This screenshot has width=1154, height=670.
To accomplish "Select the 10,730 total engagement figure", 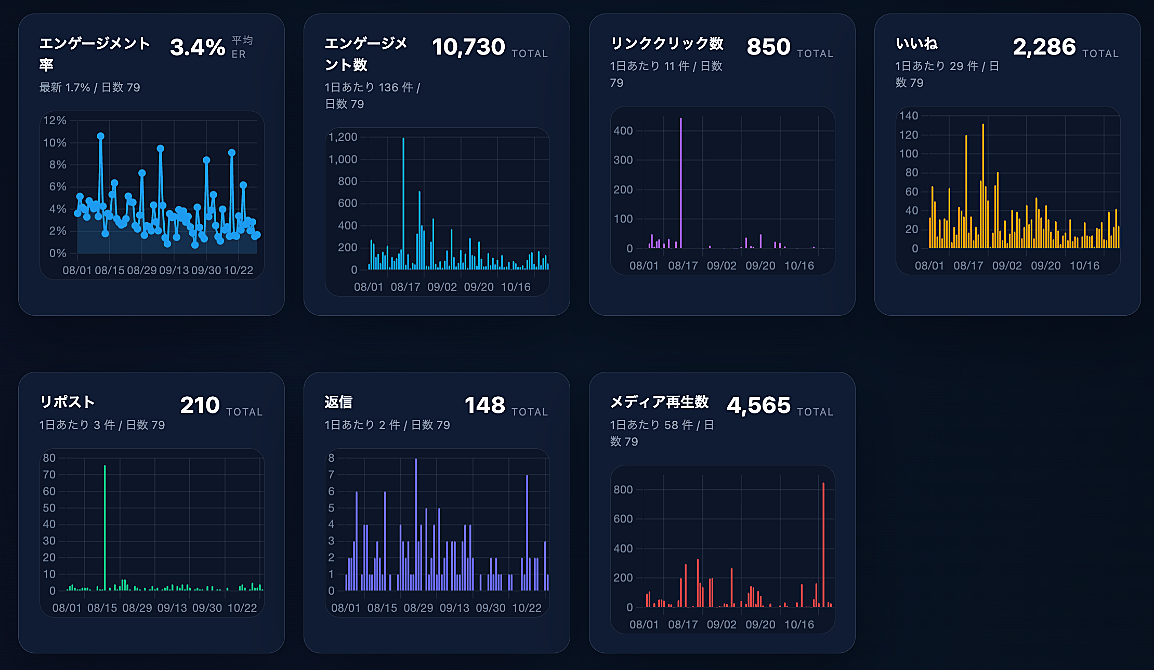I will [468, 47].
